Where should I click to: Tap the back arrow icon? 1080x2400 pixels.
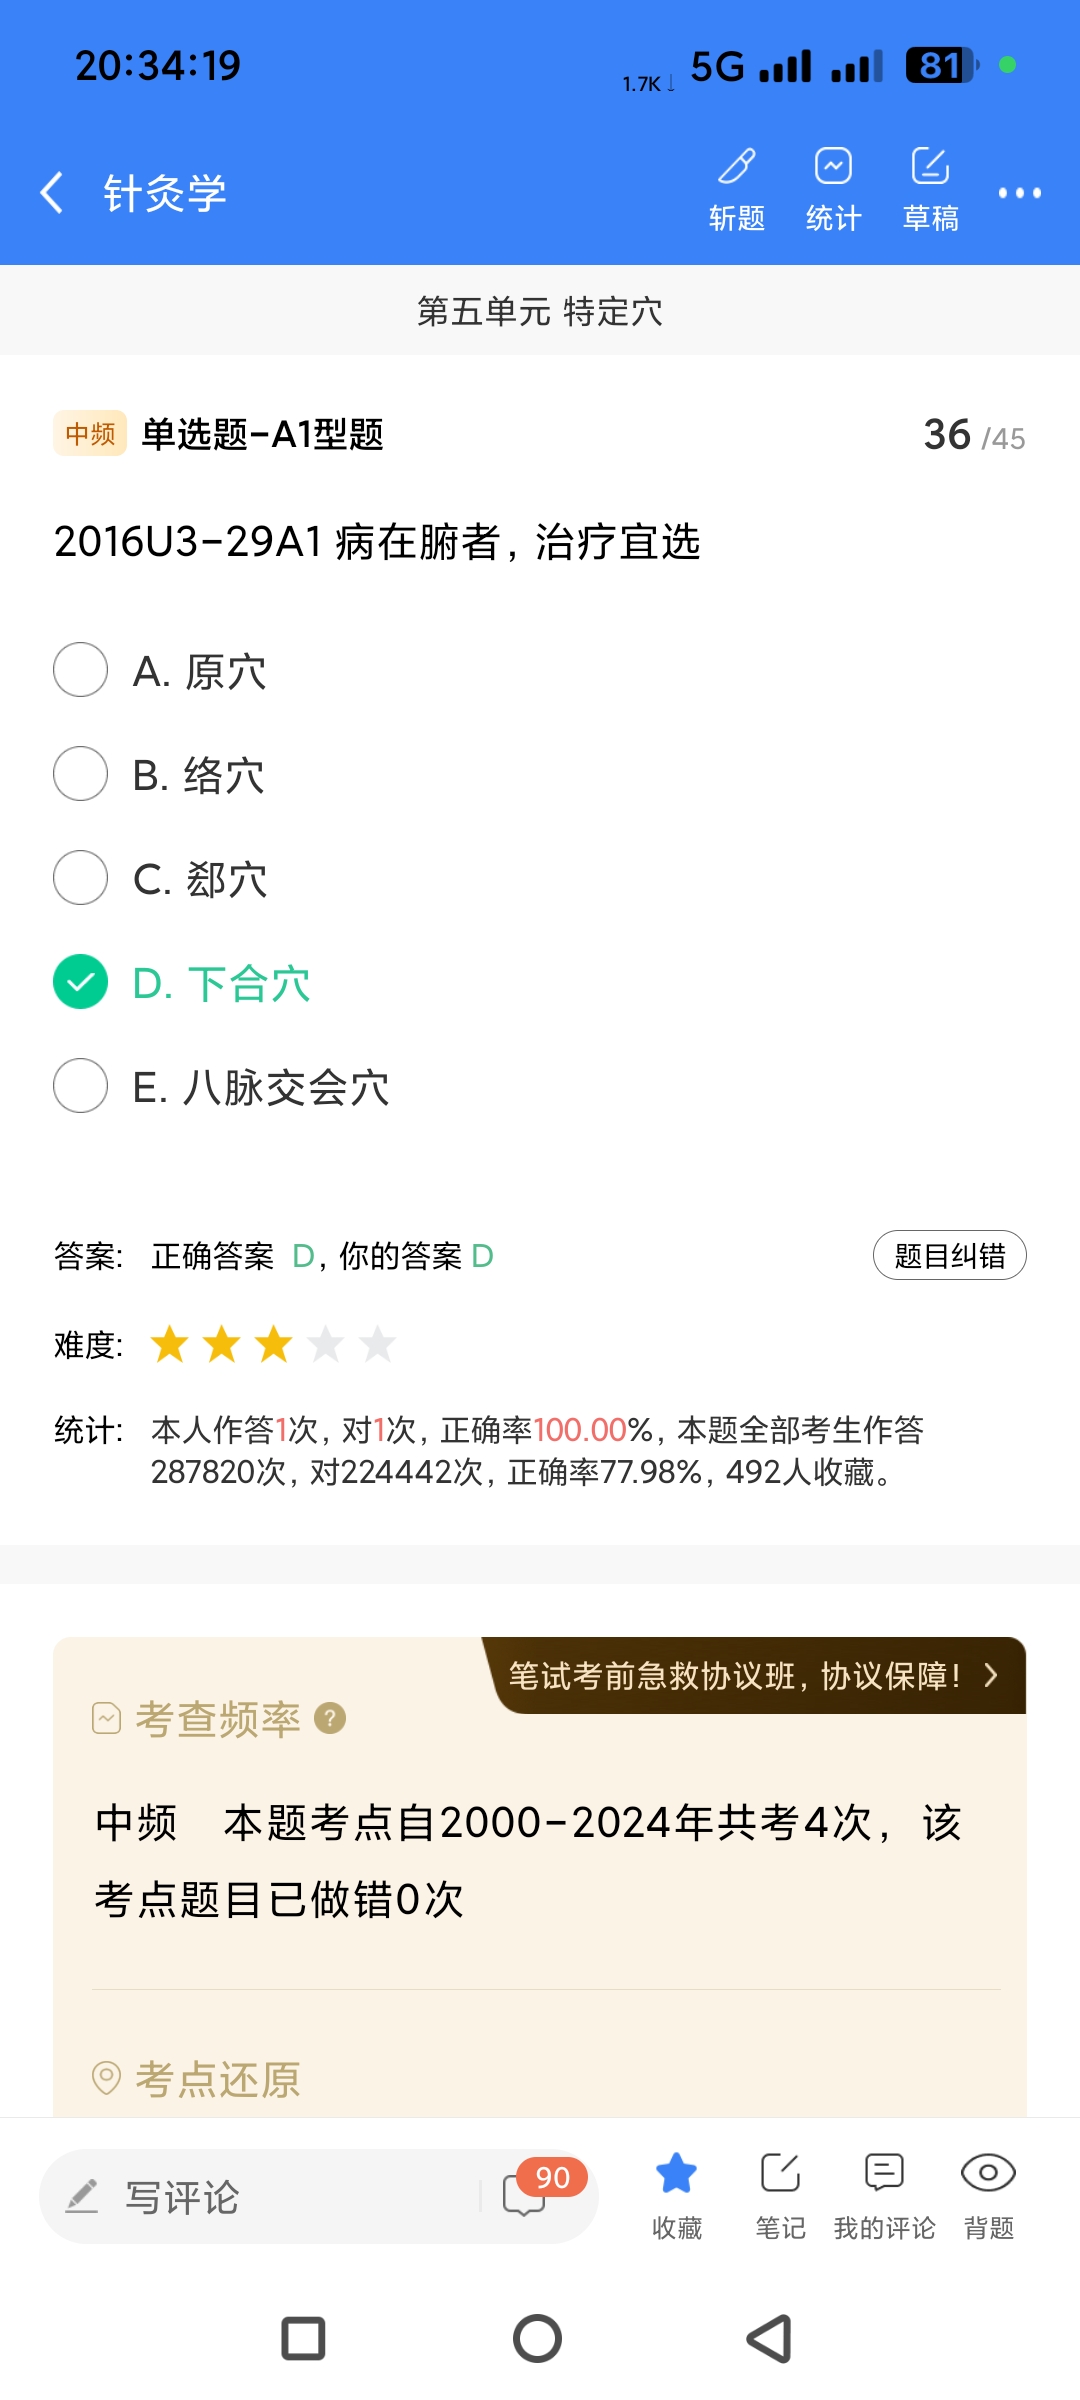point(52,192)
